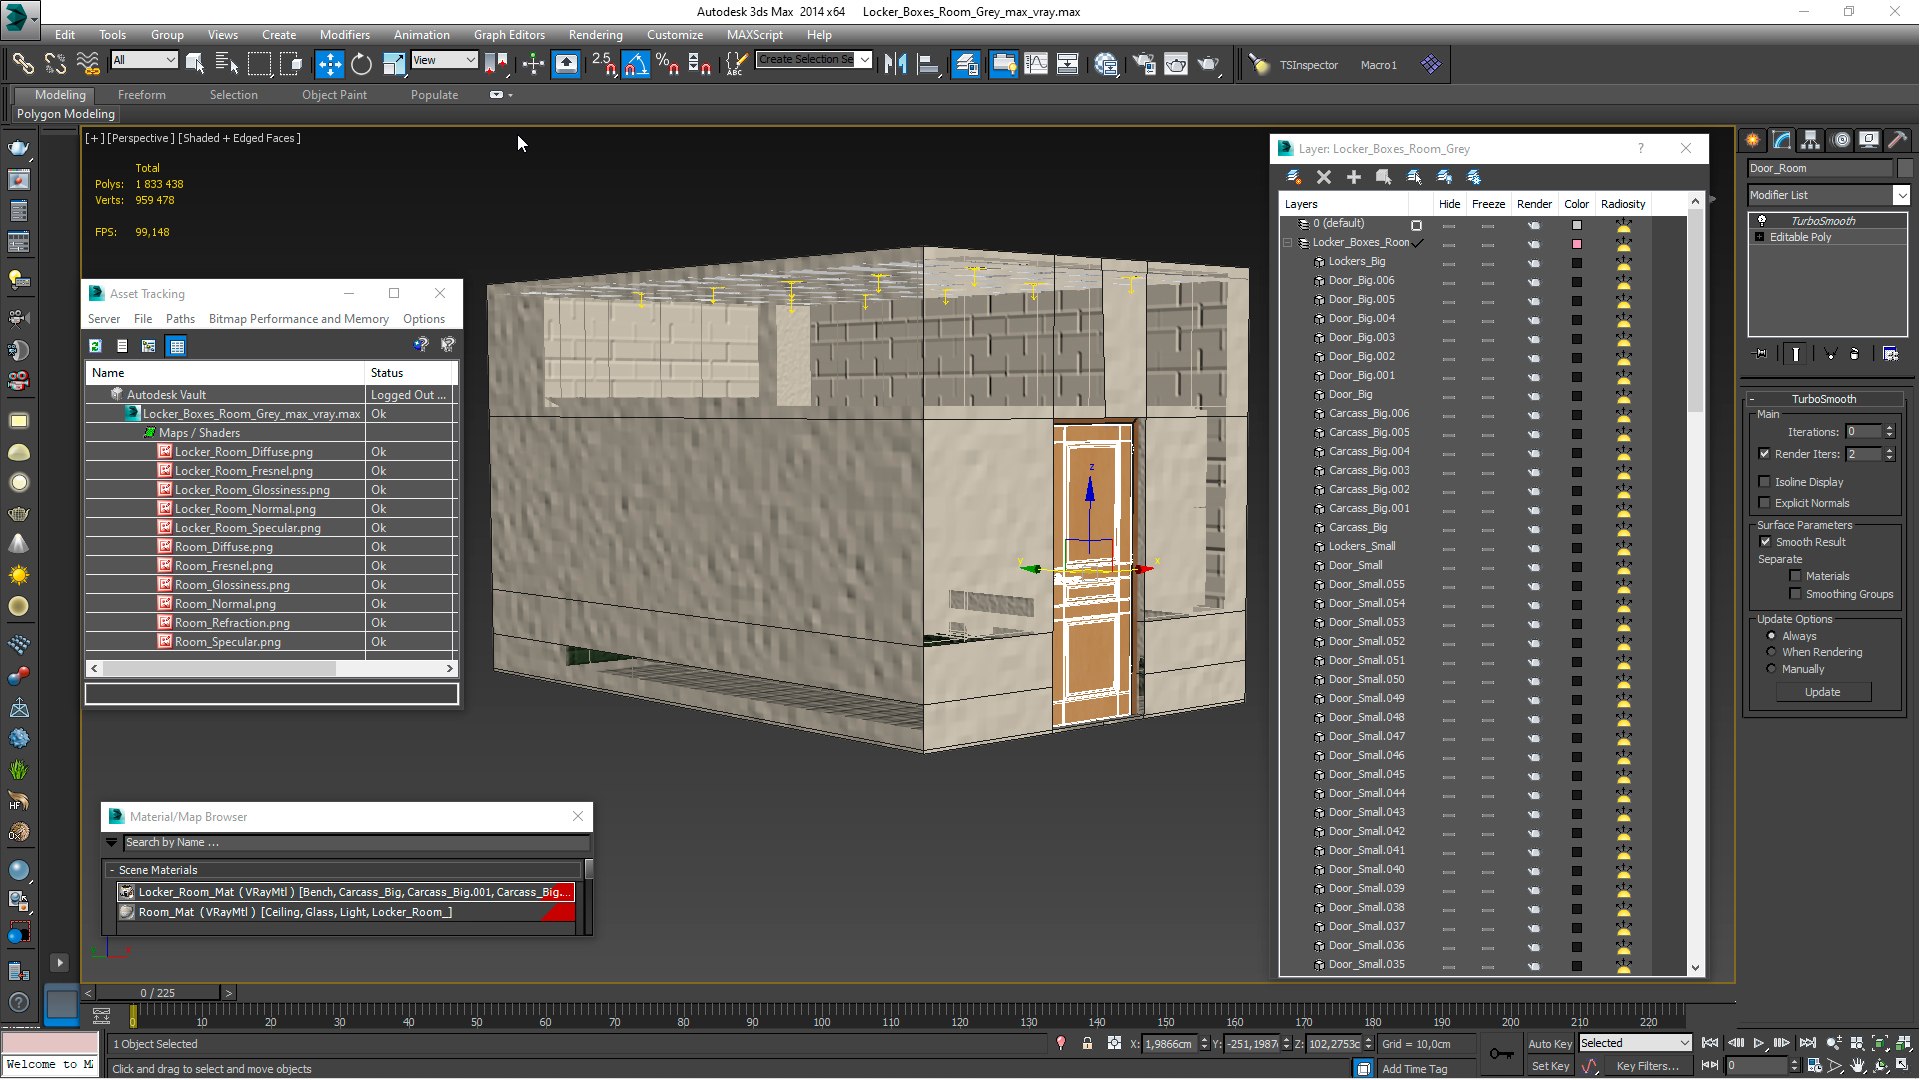Select the Select and Rotate tool

[362, 64]
